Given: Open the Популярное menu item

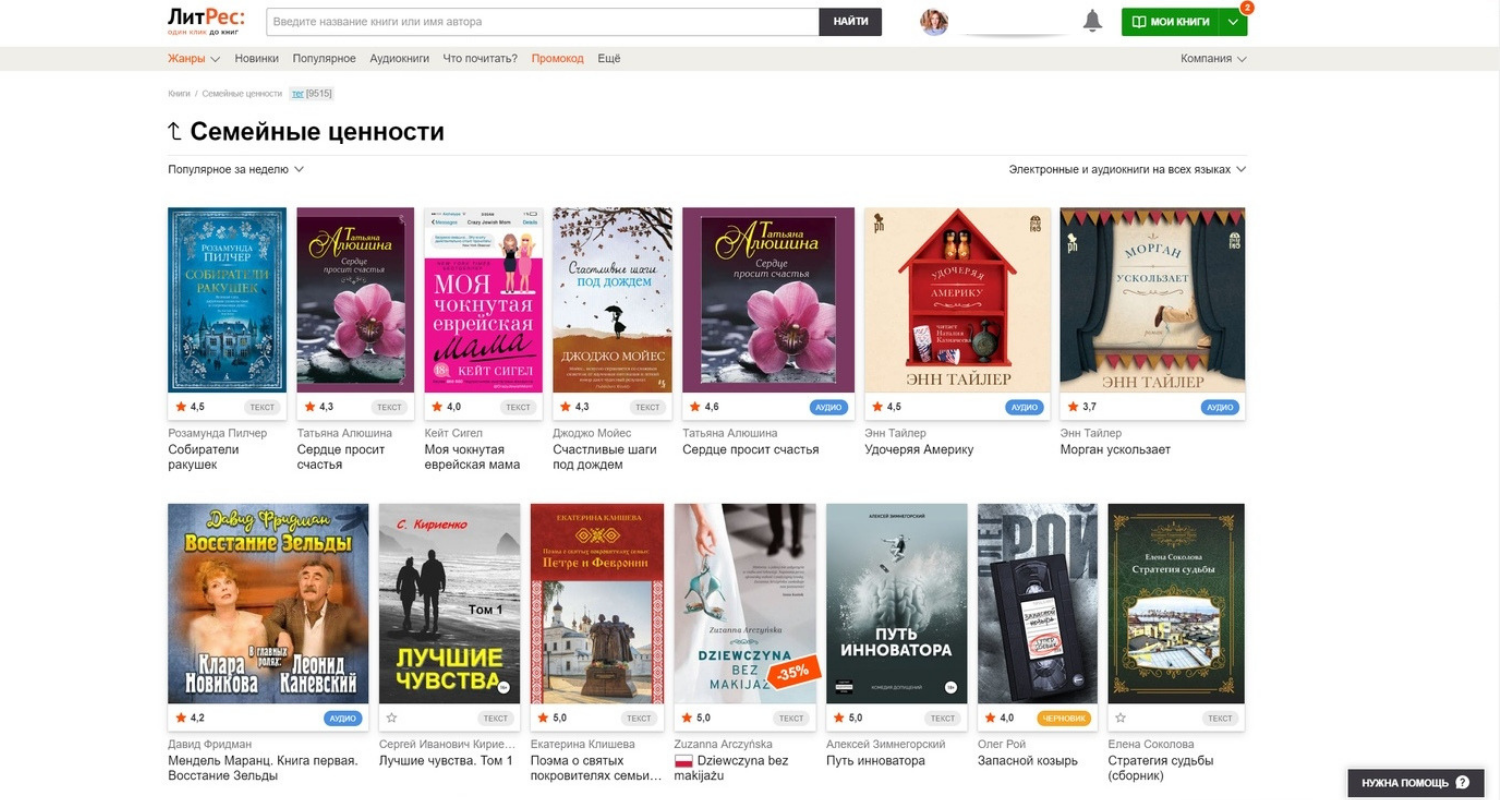Looking at the screenshot, I should 324,58.
